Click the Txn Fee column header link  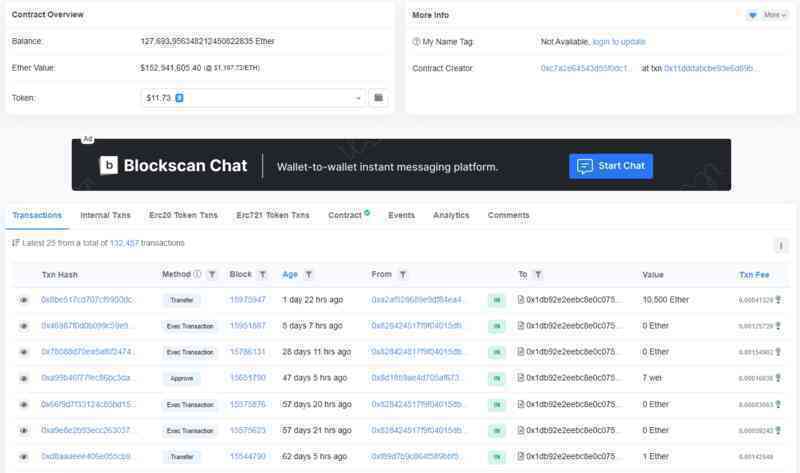(754, 275)
